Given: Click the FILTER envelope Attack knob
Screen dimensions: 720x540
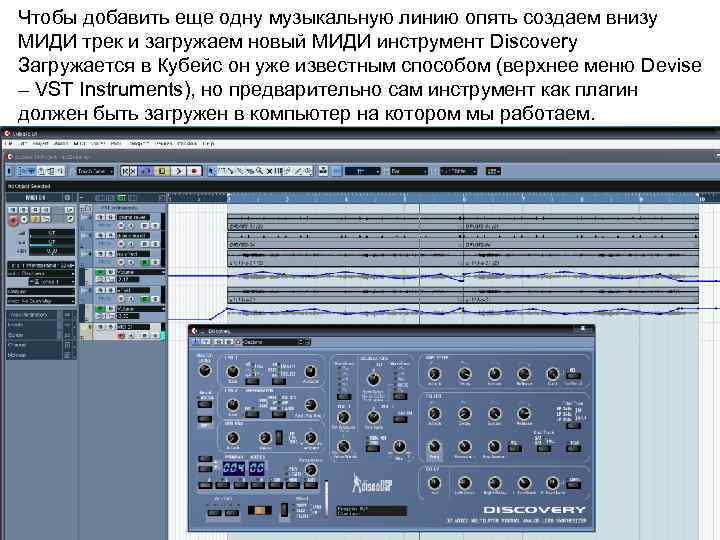Looking at the screenshot, I should pyautogui.click(x=434, y=414).
